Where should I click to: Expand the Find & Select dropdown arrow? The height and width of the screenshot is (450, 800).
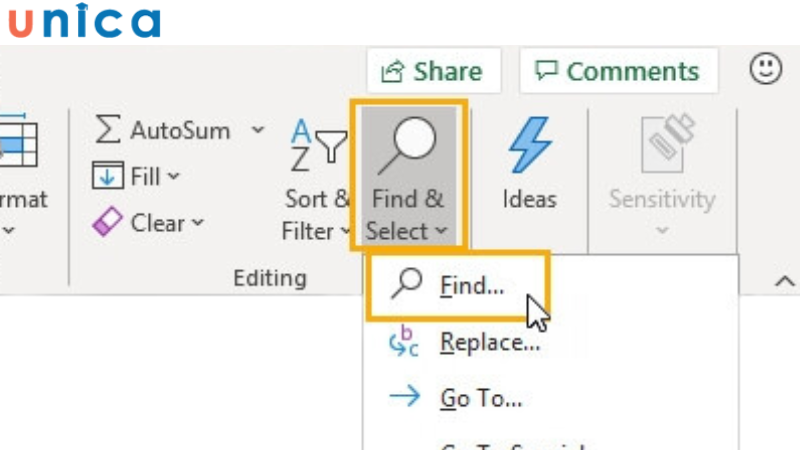[x=441, y=232]
